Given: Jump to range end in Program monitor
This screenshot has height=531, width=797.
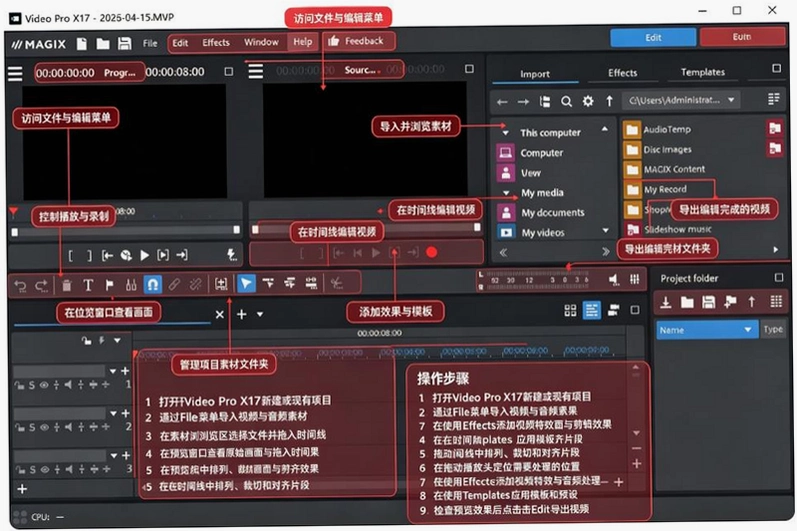Looking at the screenshot, I should pos(182,255).
